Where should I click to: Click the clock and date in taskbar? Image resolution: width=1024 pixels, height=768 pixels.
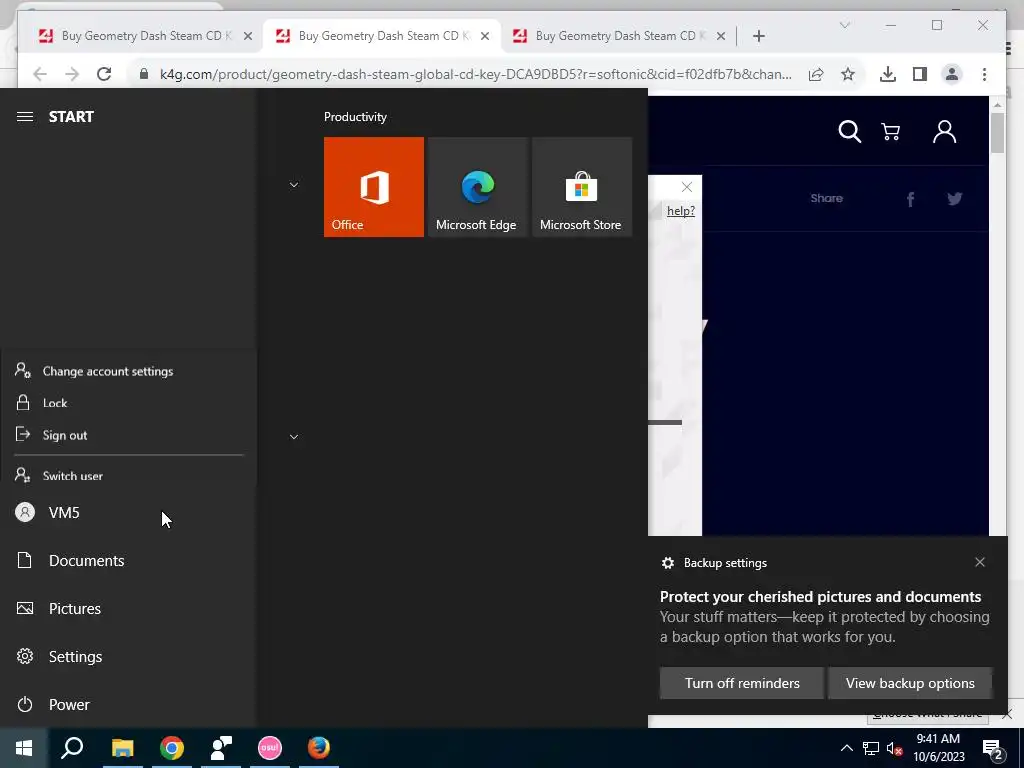[938, 748]
